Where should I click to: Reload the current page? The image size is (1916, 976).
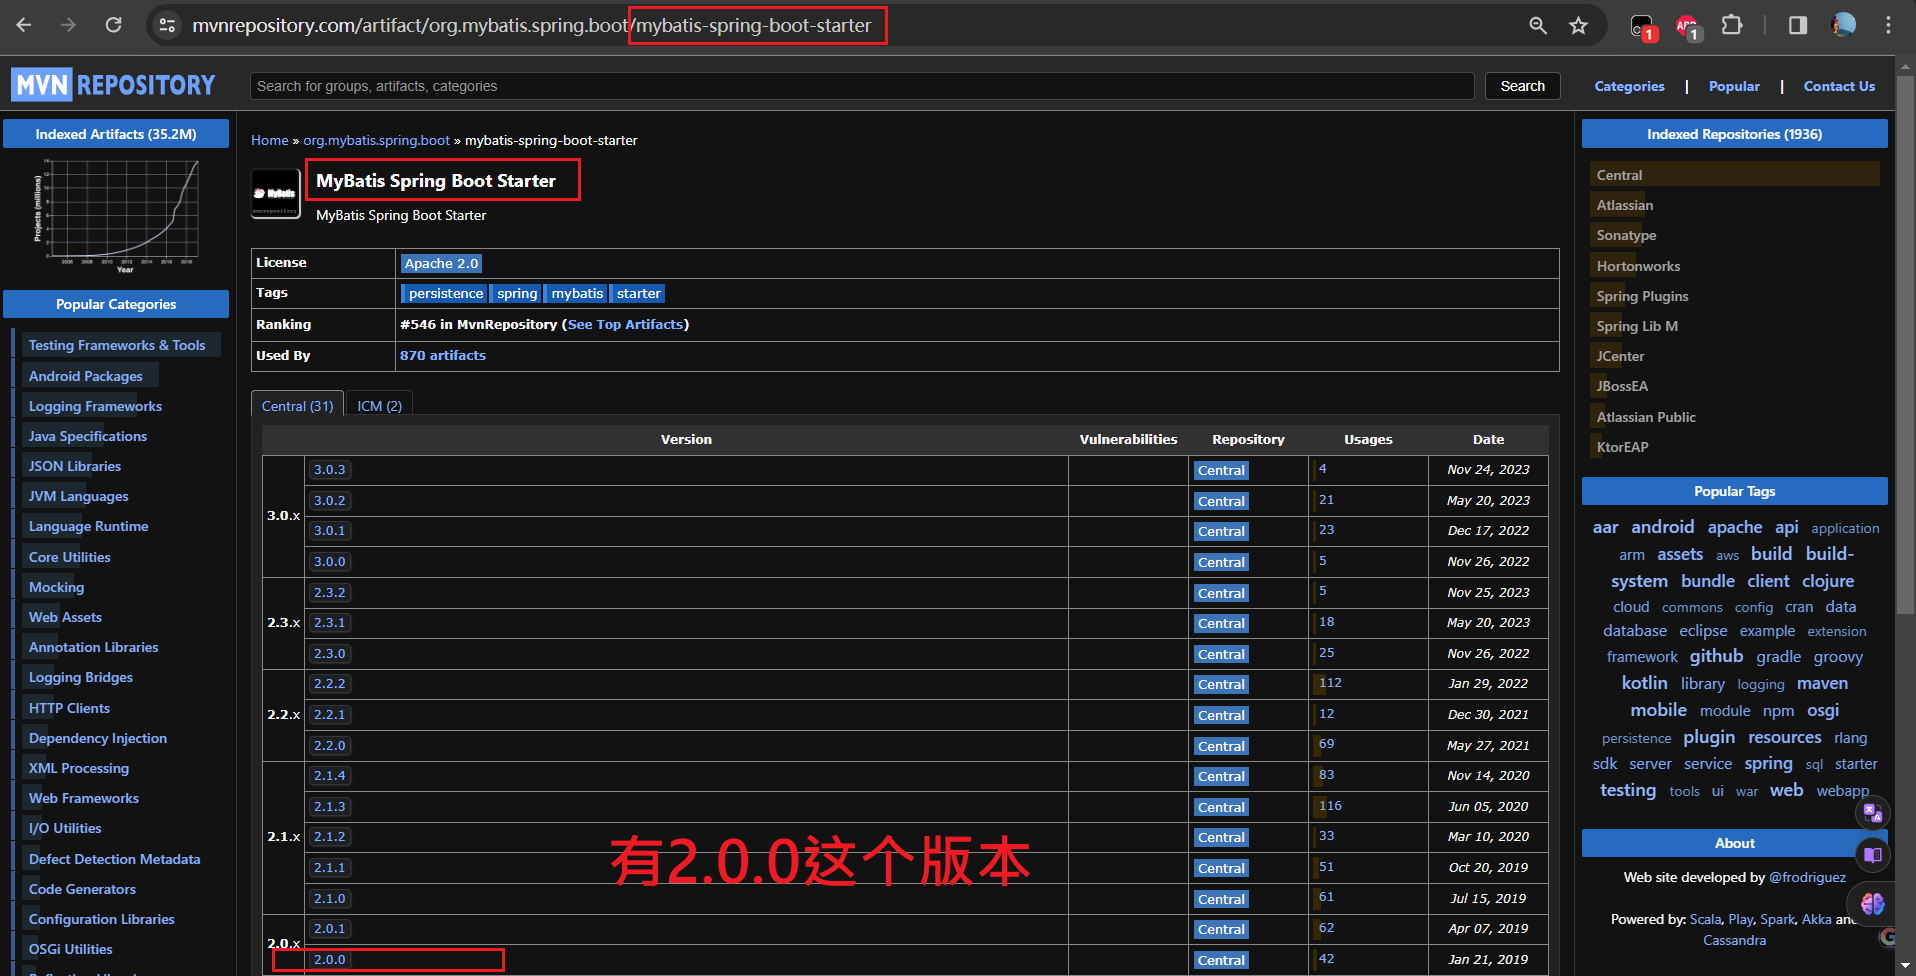point(113,25)
